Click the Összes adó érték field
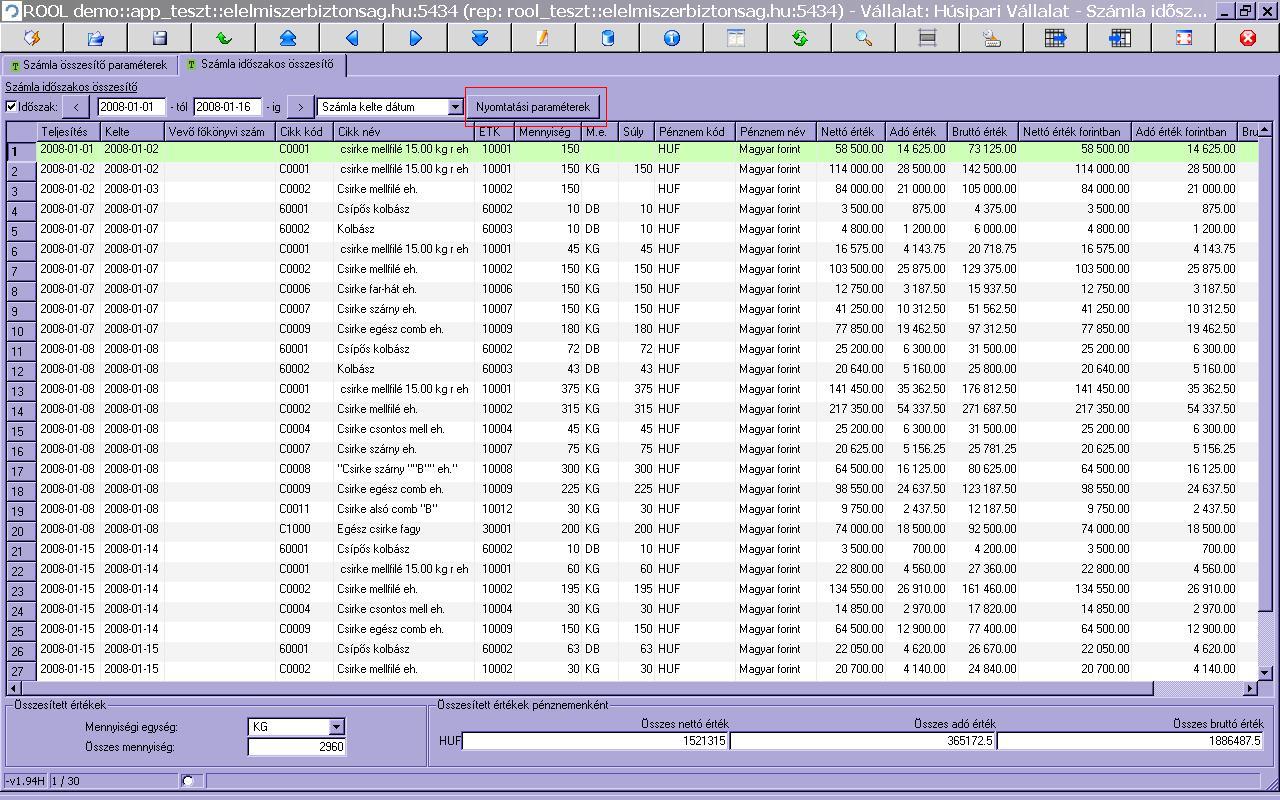This screenshot has width=1280, height=800. point(862,741)
